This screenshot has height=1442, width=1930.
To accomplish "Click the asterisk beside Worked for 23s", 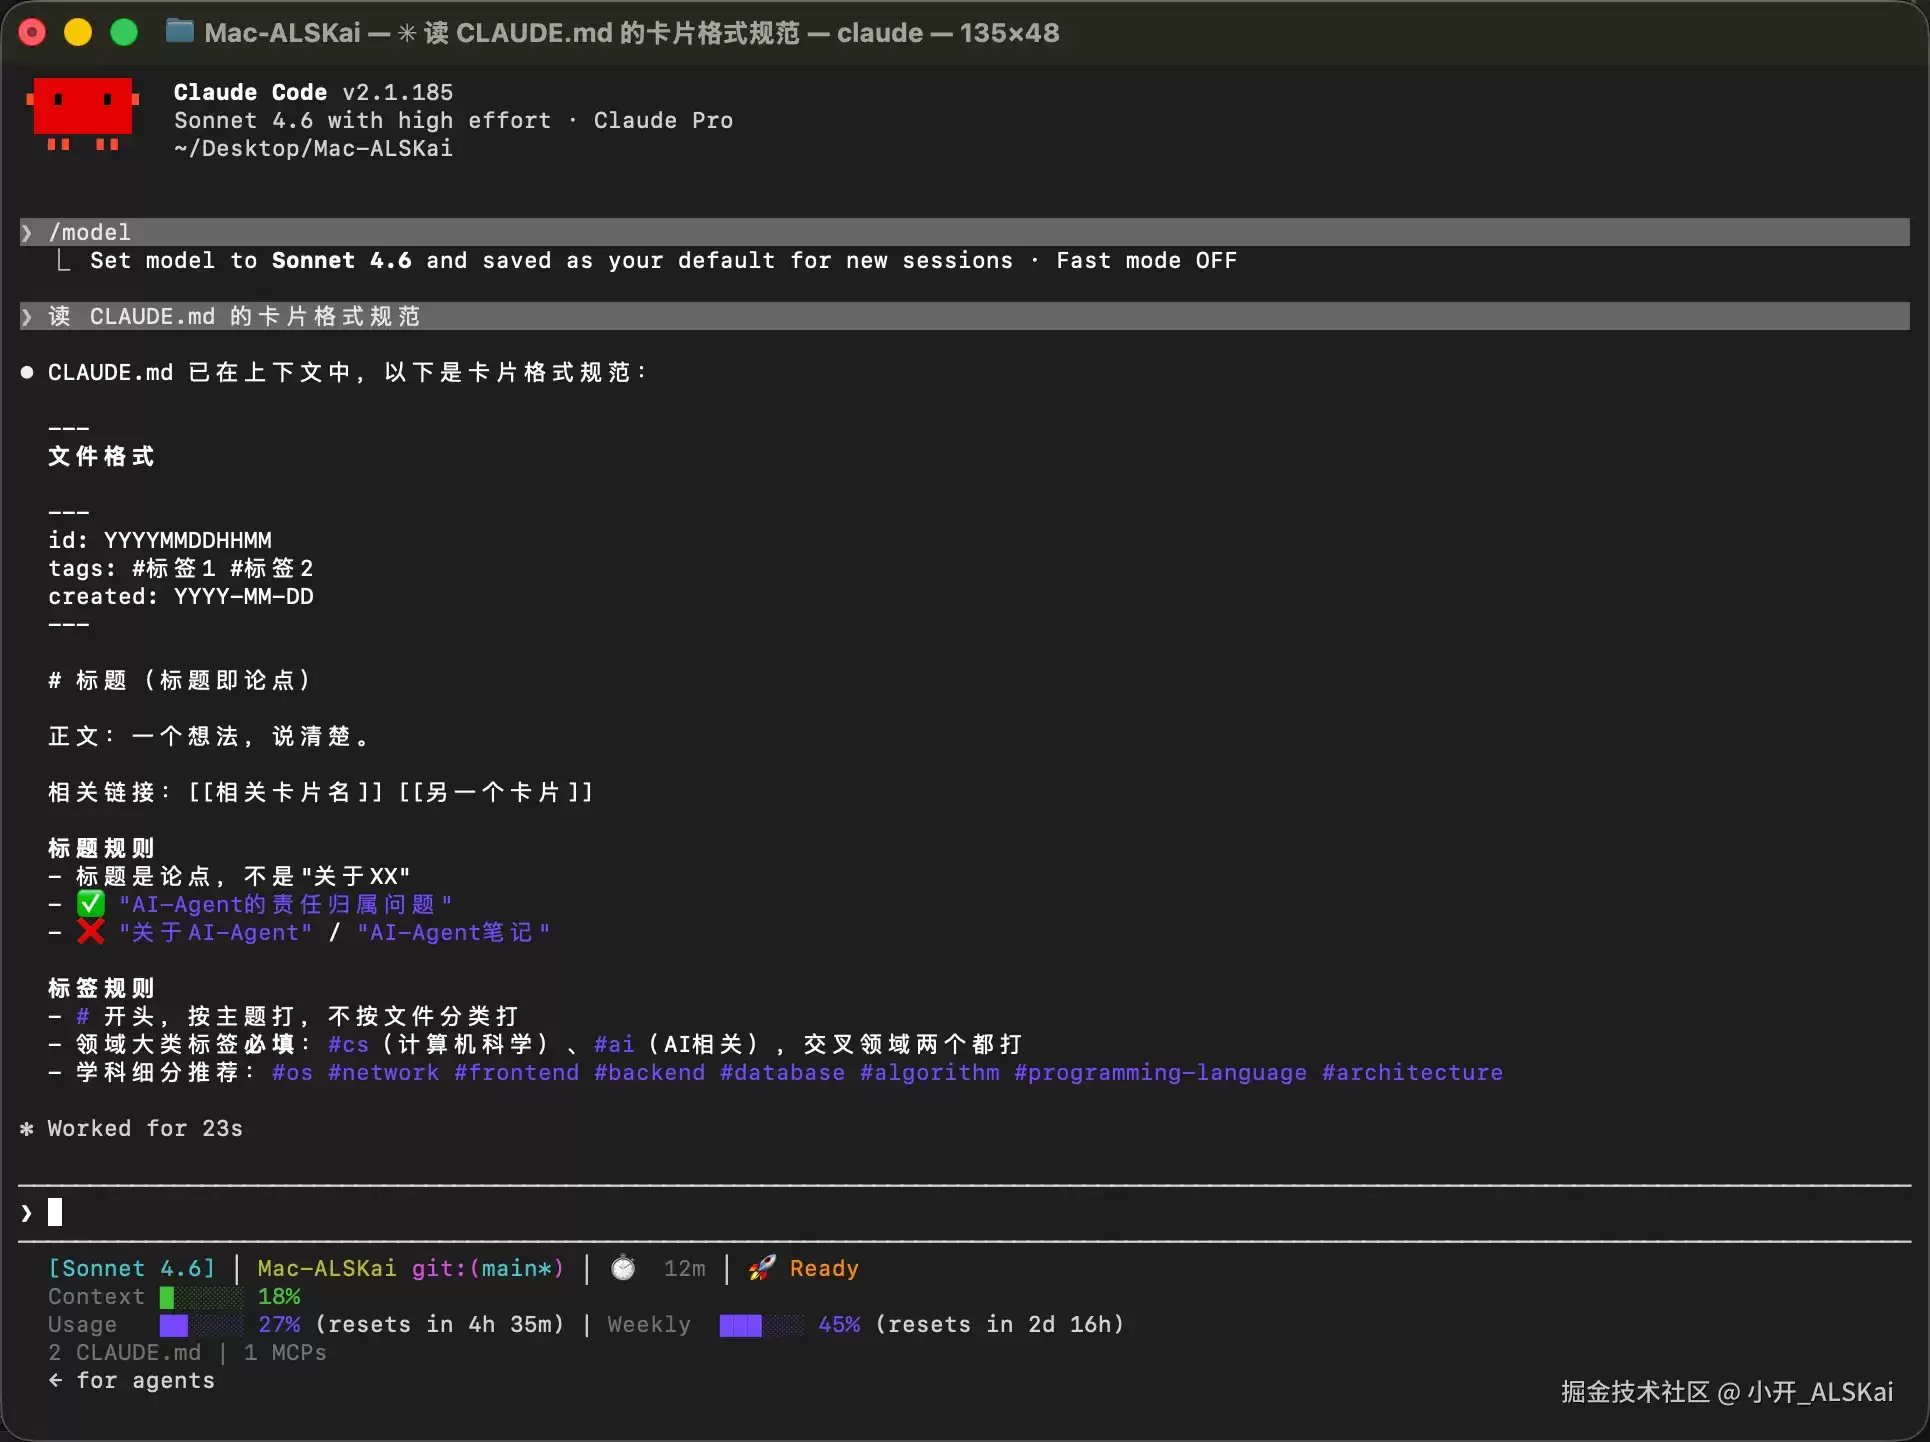I will coord(27,1128).
